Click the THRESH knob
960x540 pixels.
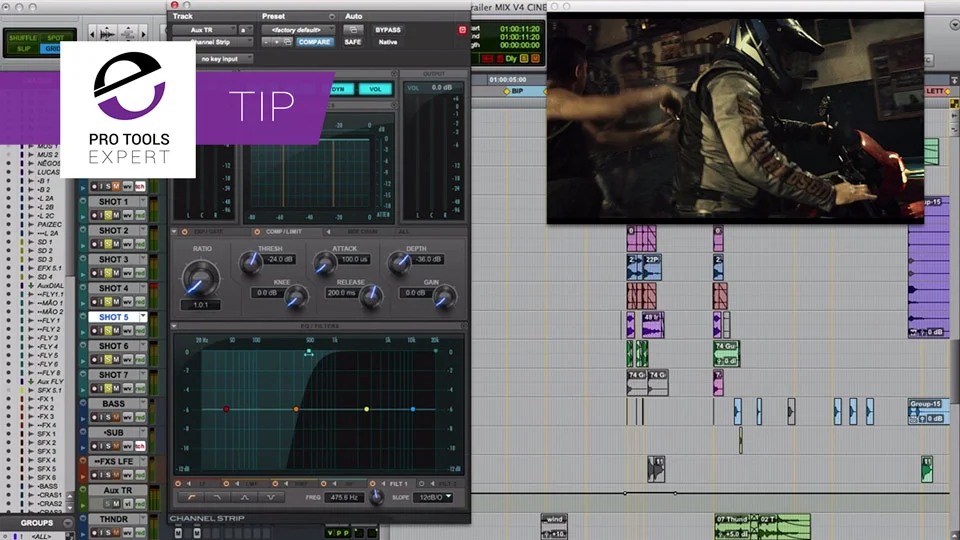pyautogui.click(x=250, y=263)
